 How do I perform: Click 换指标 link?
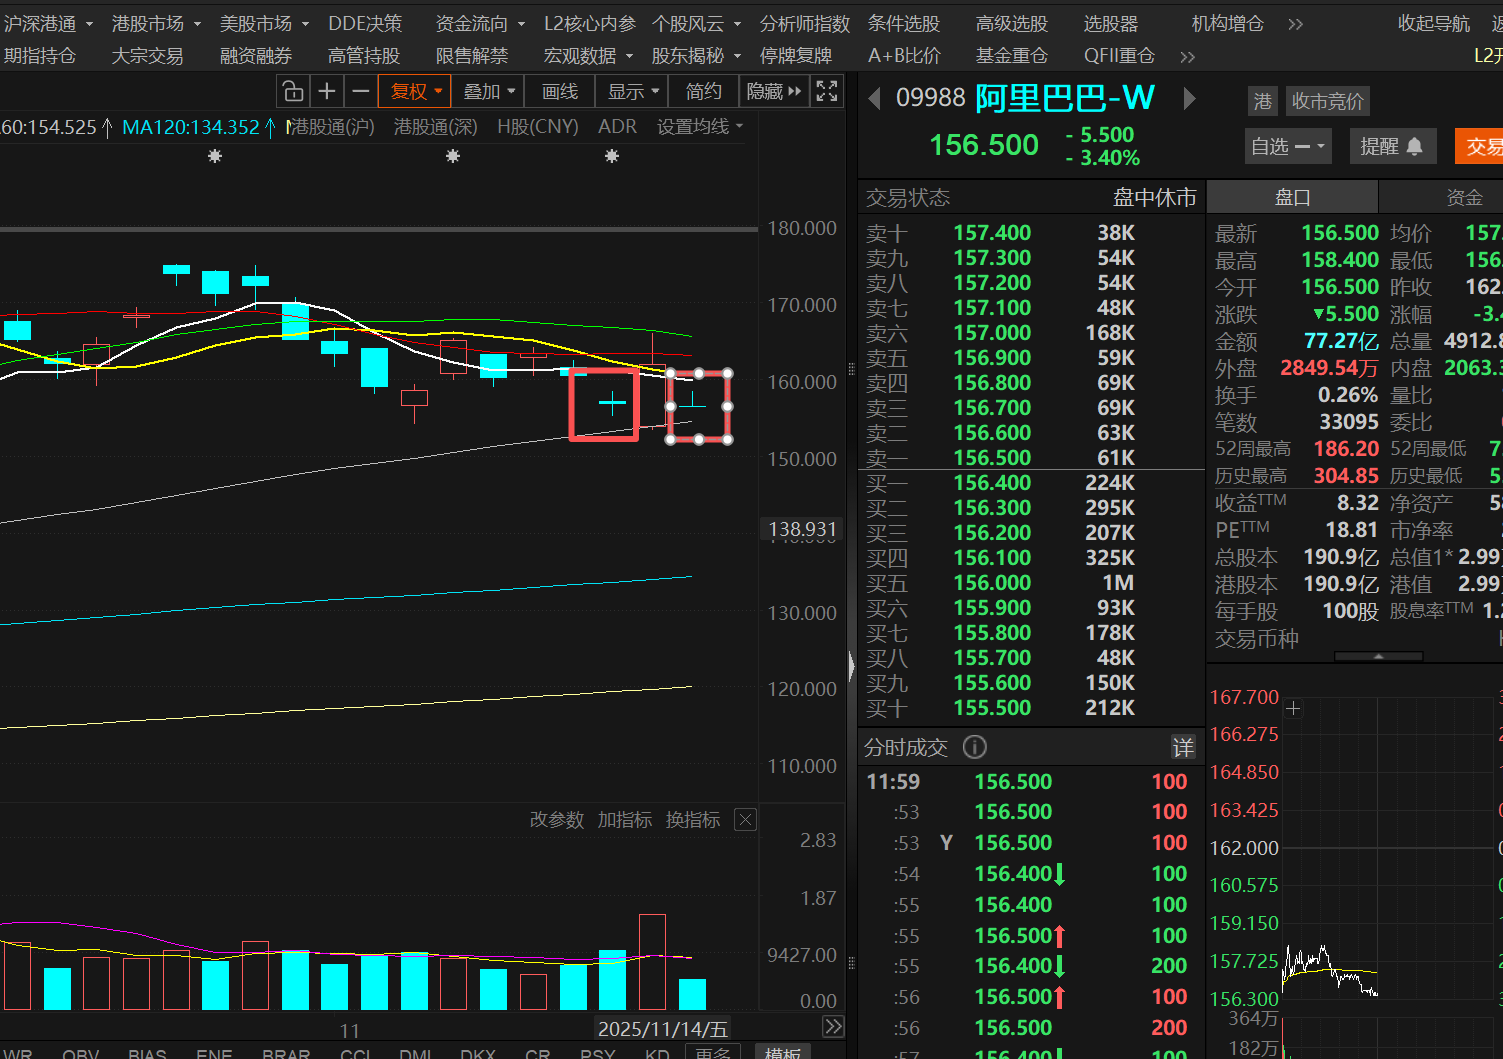click(x=693, y=820)
